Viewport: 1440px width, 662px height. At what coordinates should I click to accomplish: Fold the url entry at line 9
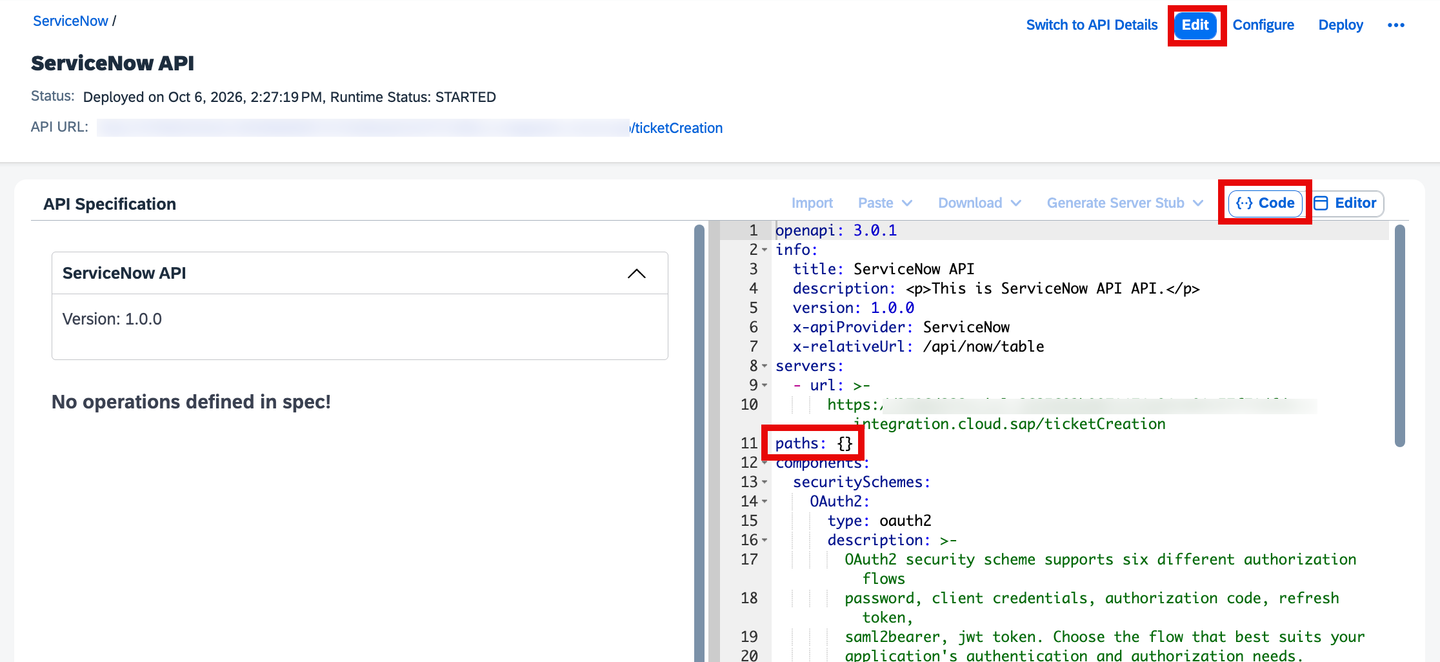pyautogui.click(x=765, y=385)
